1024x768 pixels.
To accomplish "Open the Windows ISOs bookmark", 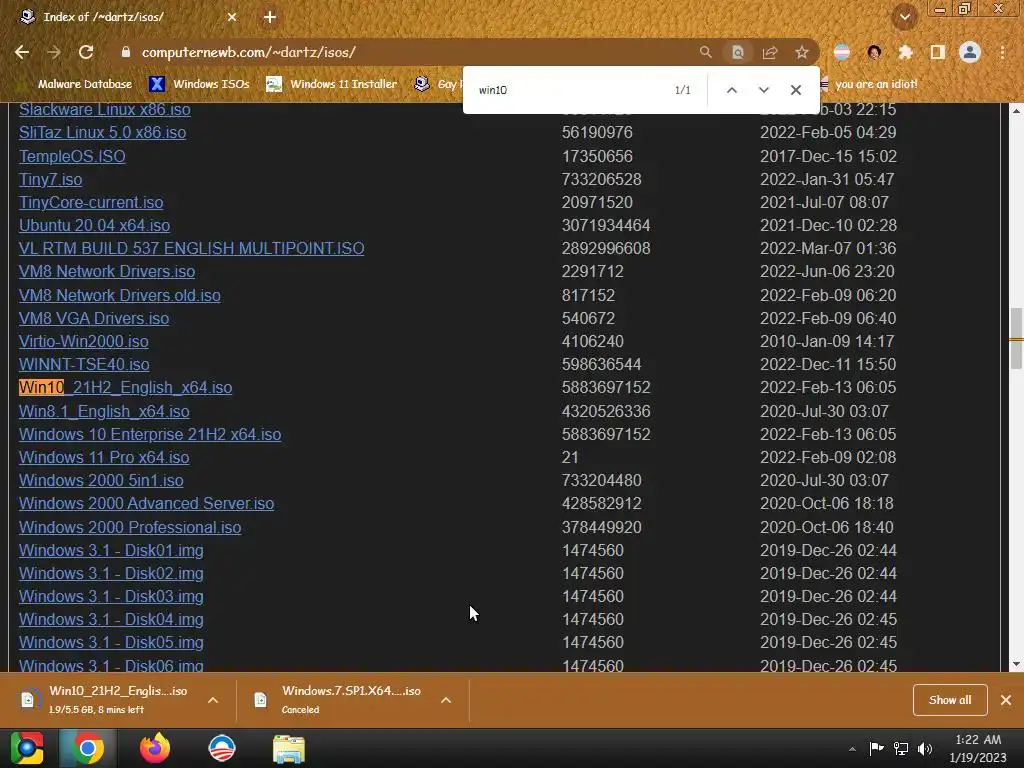I will pyautogui.click(x=199, y=84).
